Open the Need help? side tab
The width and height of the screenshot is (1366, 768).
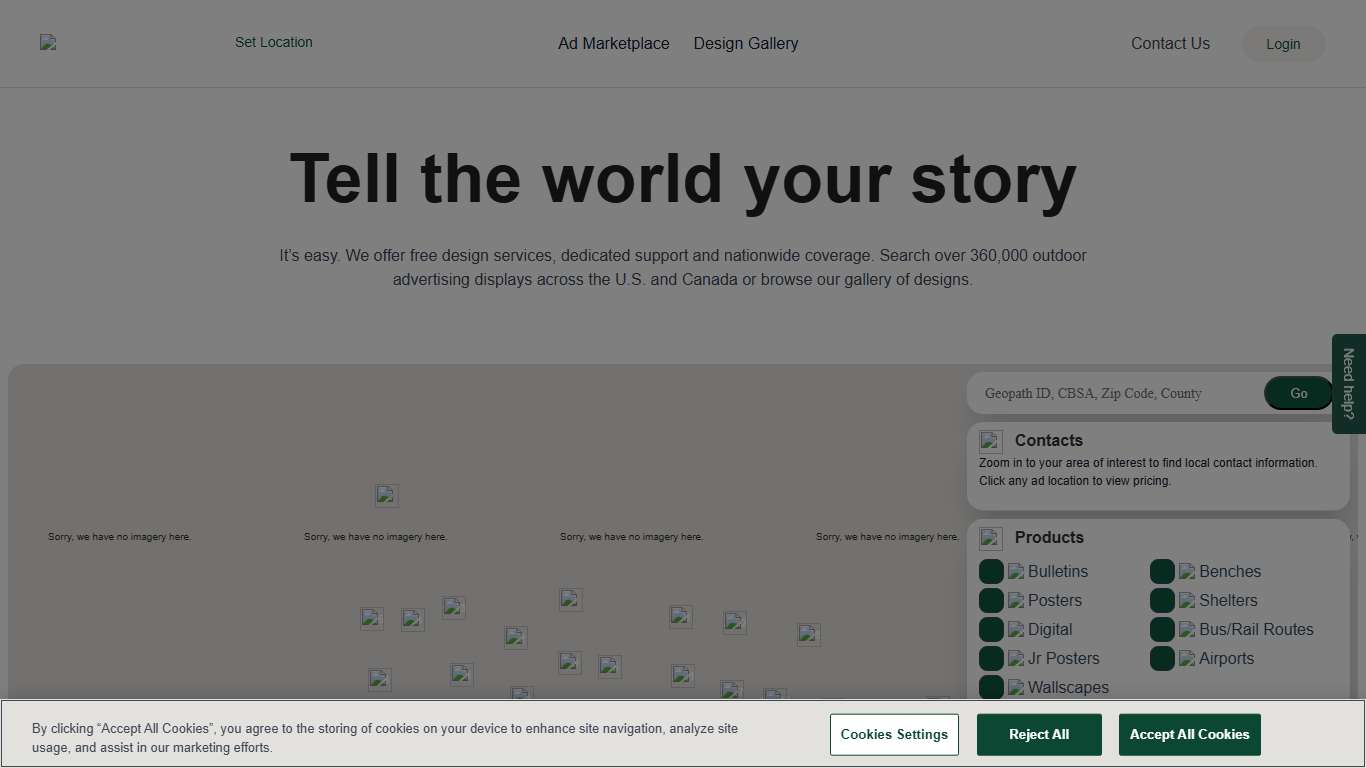1348,384
